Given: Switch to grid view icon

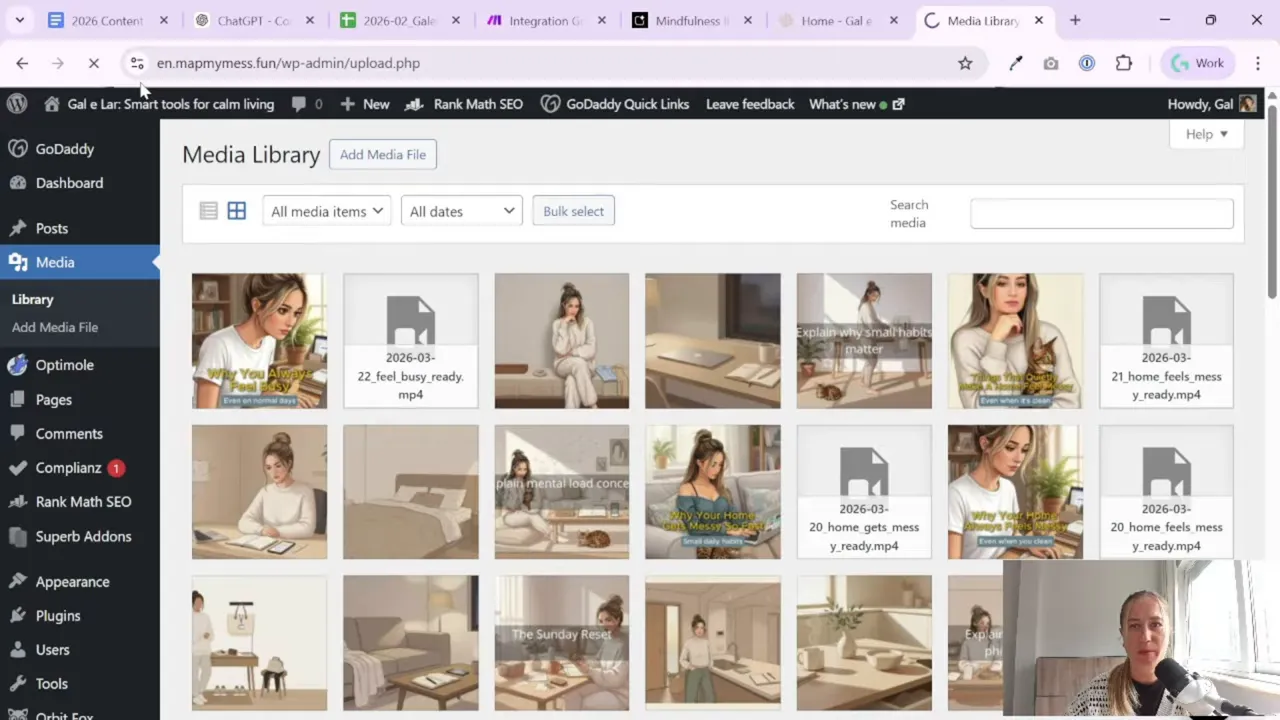Looking at the screenshot, I should [x=236, y=211].
